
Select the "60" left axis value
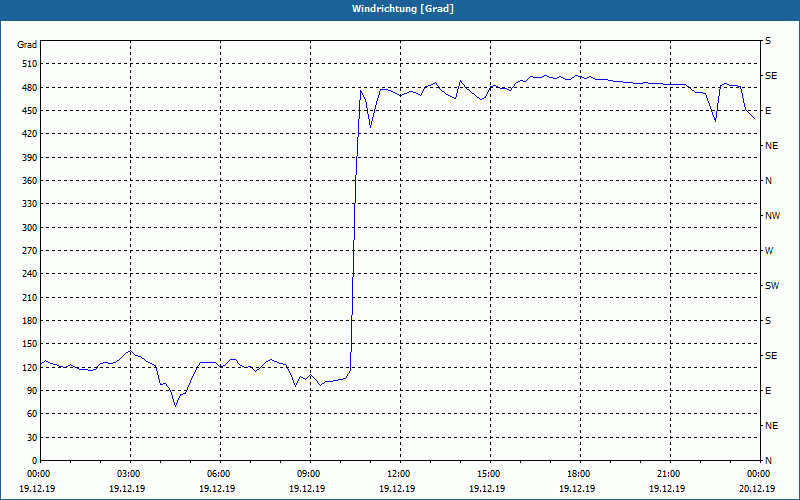coord(32,414)
